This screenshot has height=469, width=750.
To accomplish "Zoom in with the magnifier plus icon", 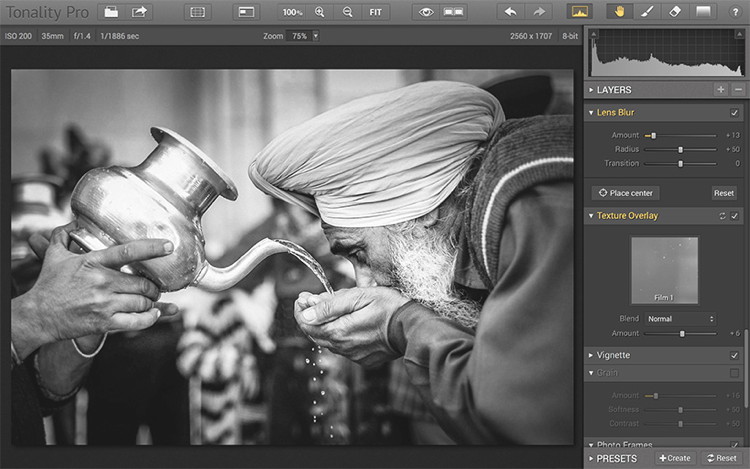I will 320,12.
